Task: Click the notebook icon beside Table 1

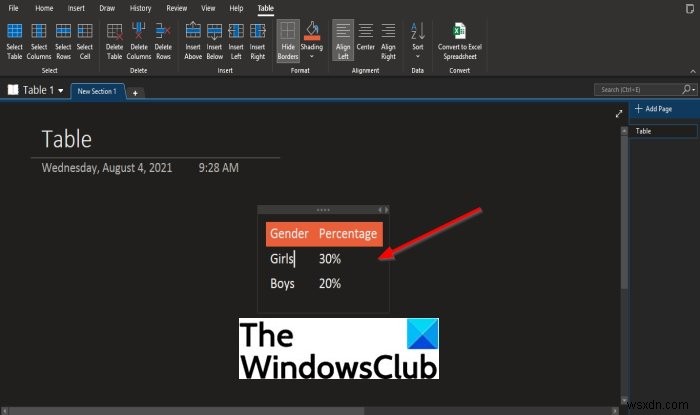Action: (x=13, y=90)
